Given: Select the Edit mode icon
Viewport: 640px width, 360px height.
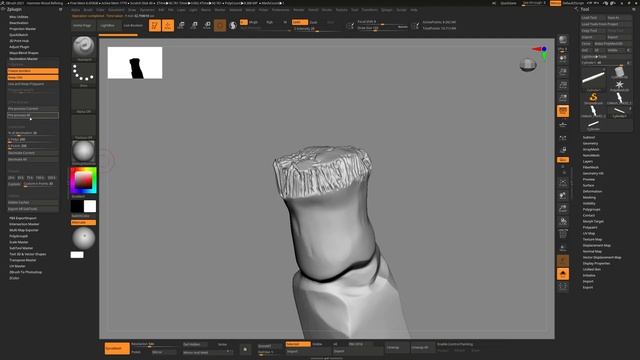Looking at the screenshot, I should (155, 25).
